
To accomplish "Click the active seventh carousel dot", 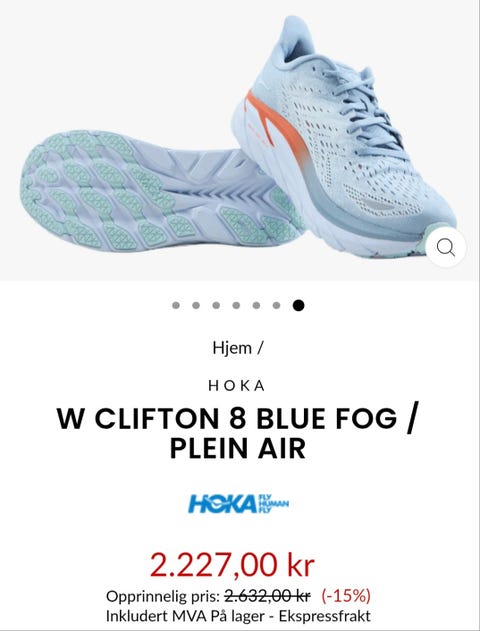I will pyautogui.click(x=299, y=305).
